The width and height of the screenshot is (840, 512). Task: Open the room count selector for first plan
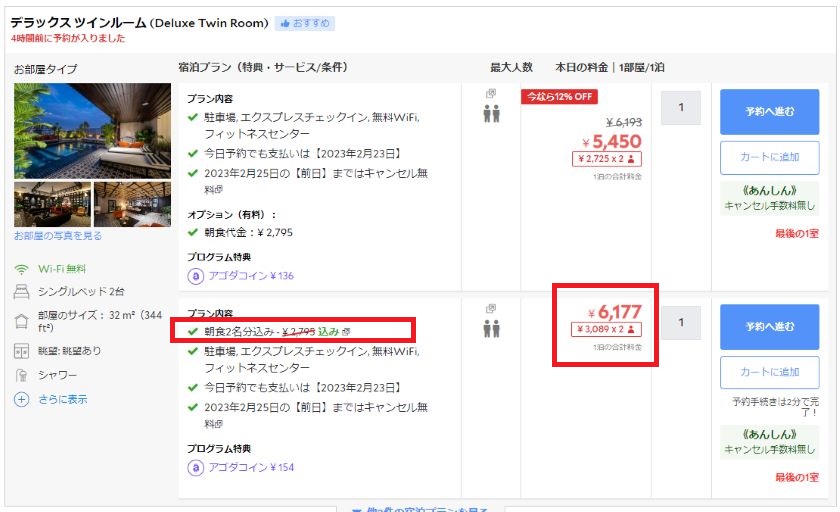click(x=680, y=107)
